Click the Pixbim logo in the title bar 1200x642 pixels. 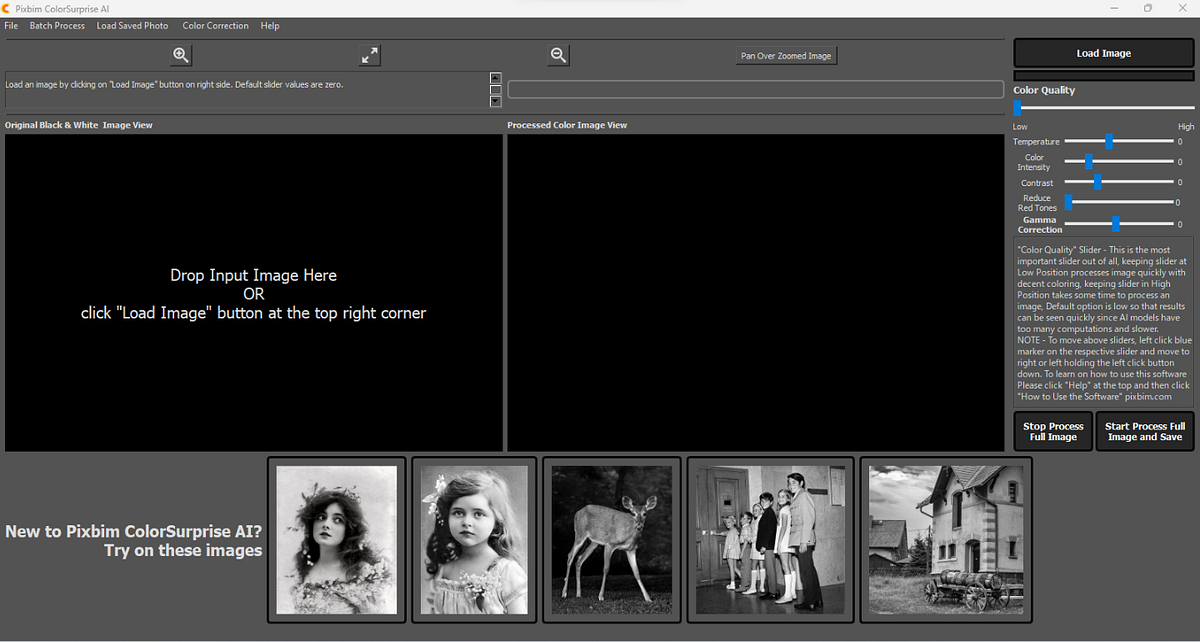[x=8, y=8]
